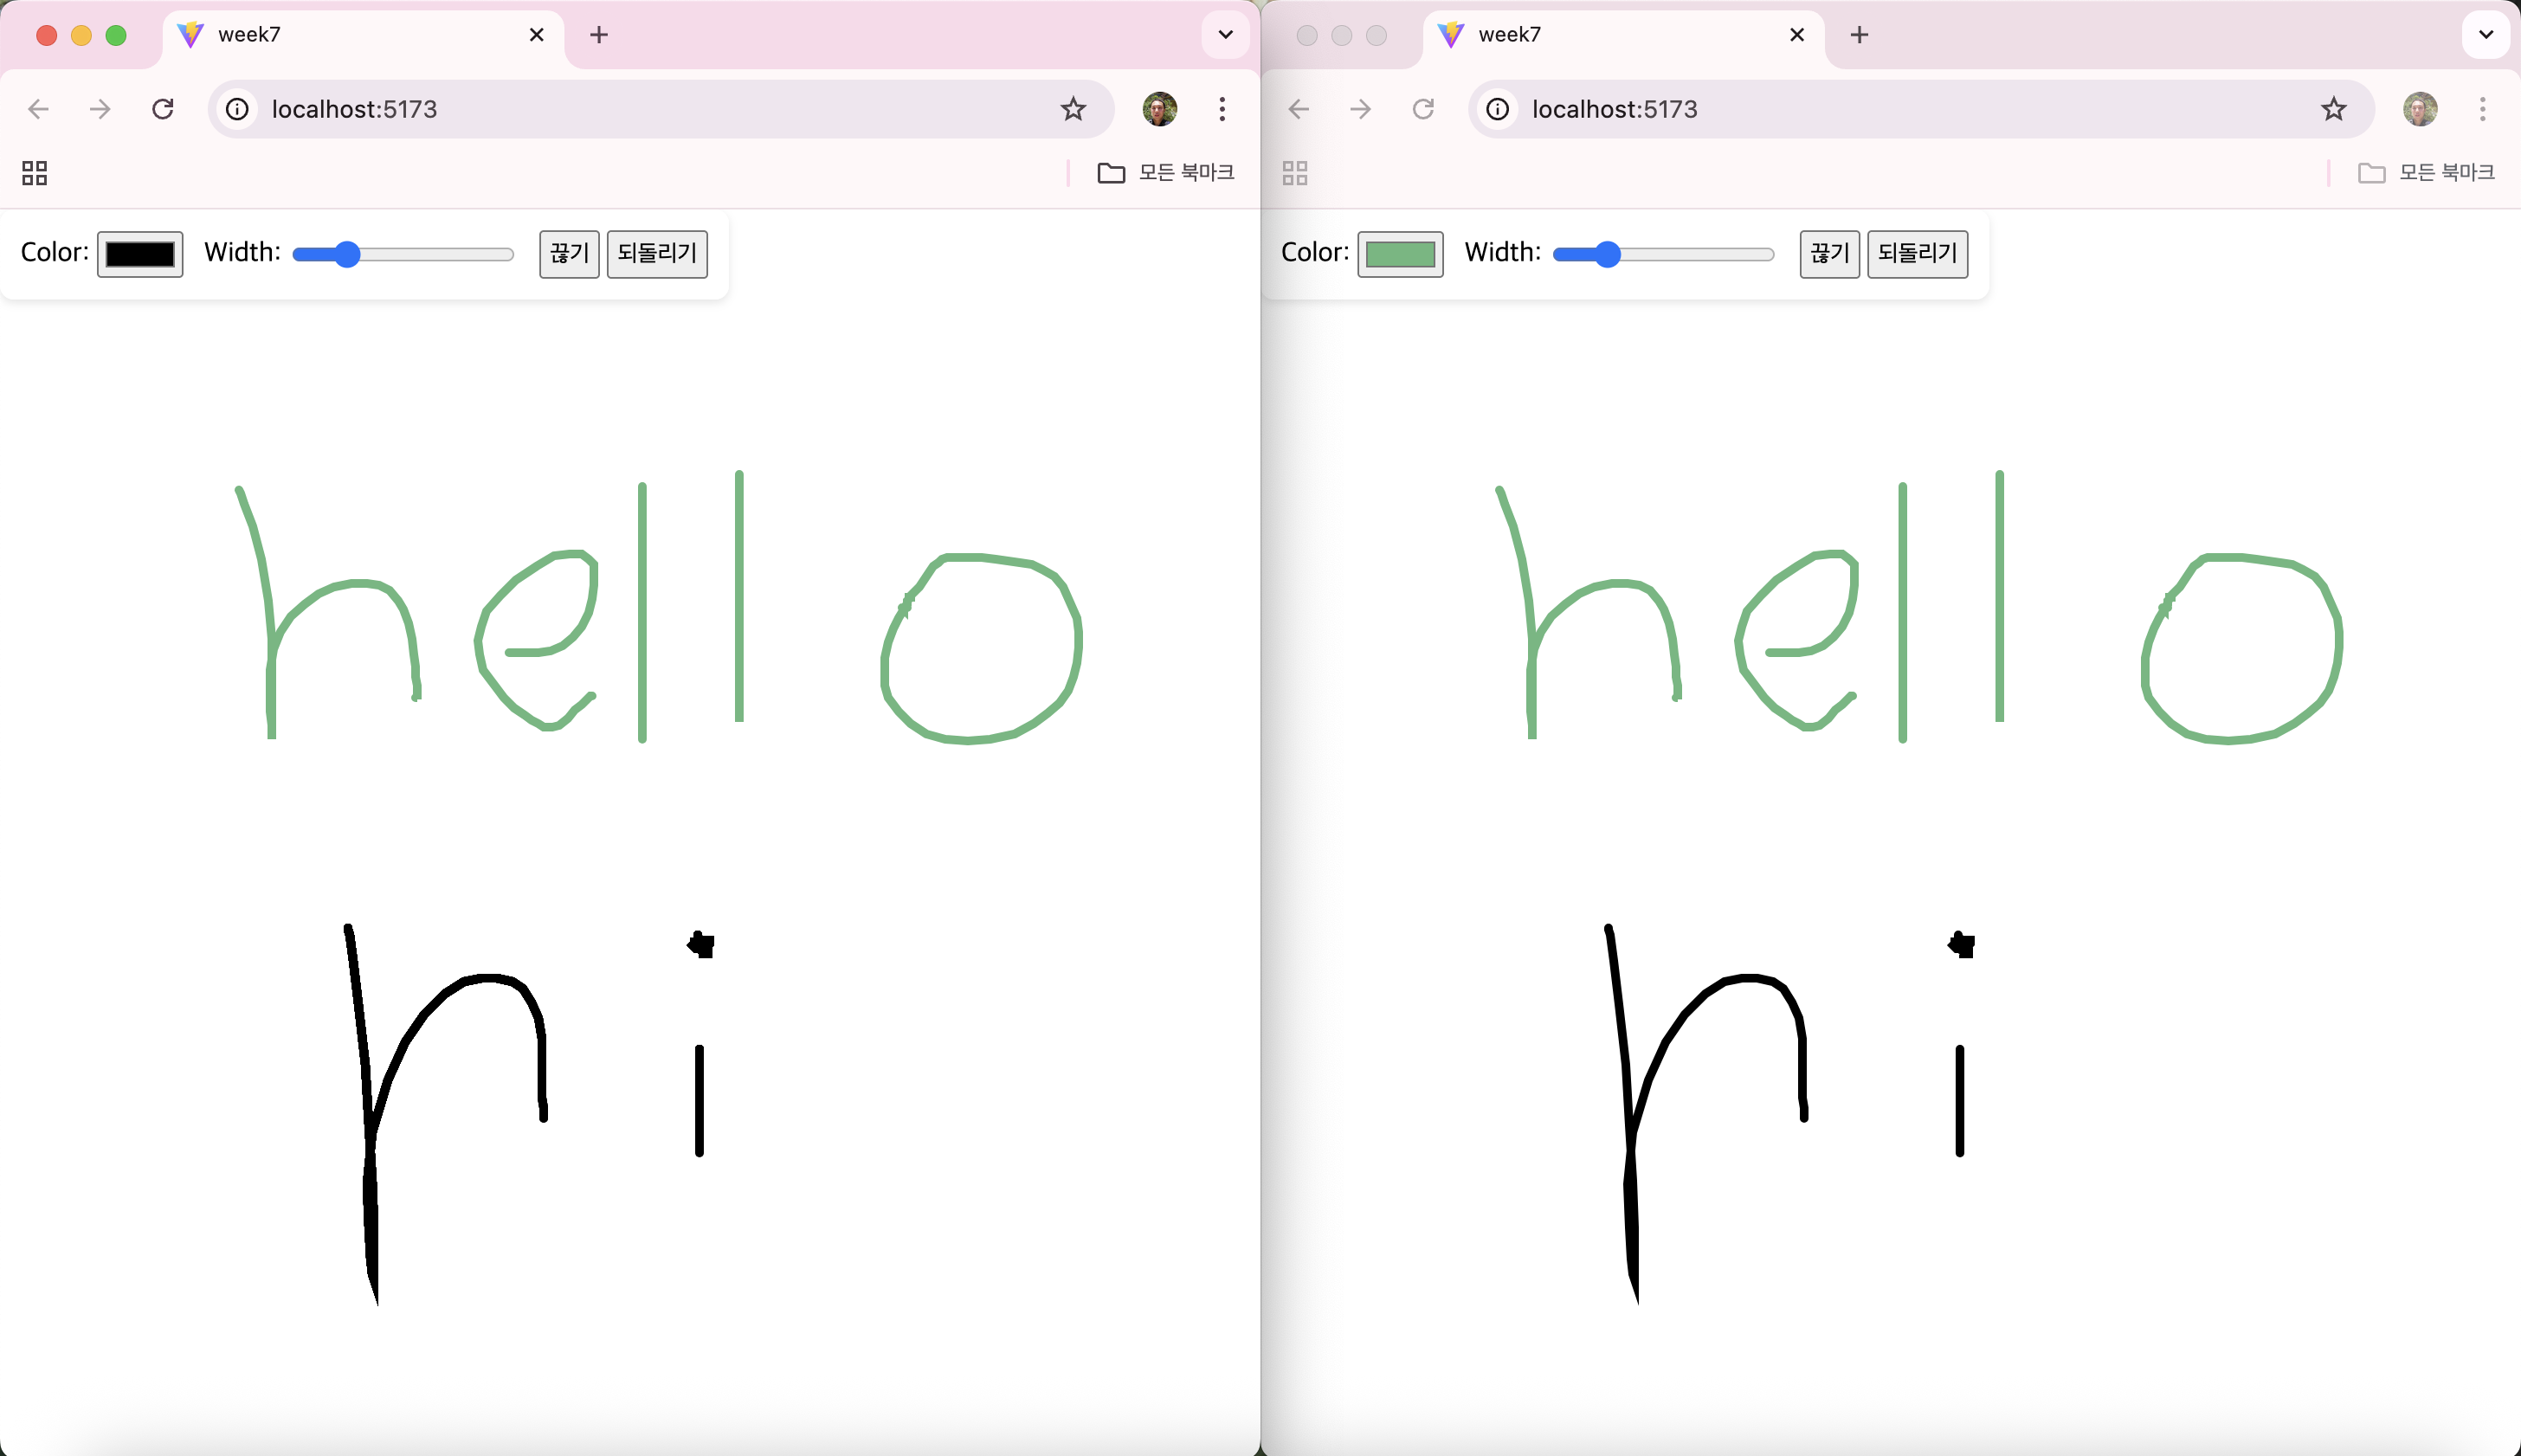Open Chrome three-dot menu in left window

click(1222, 109)
